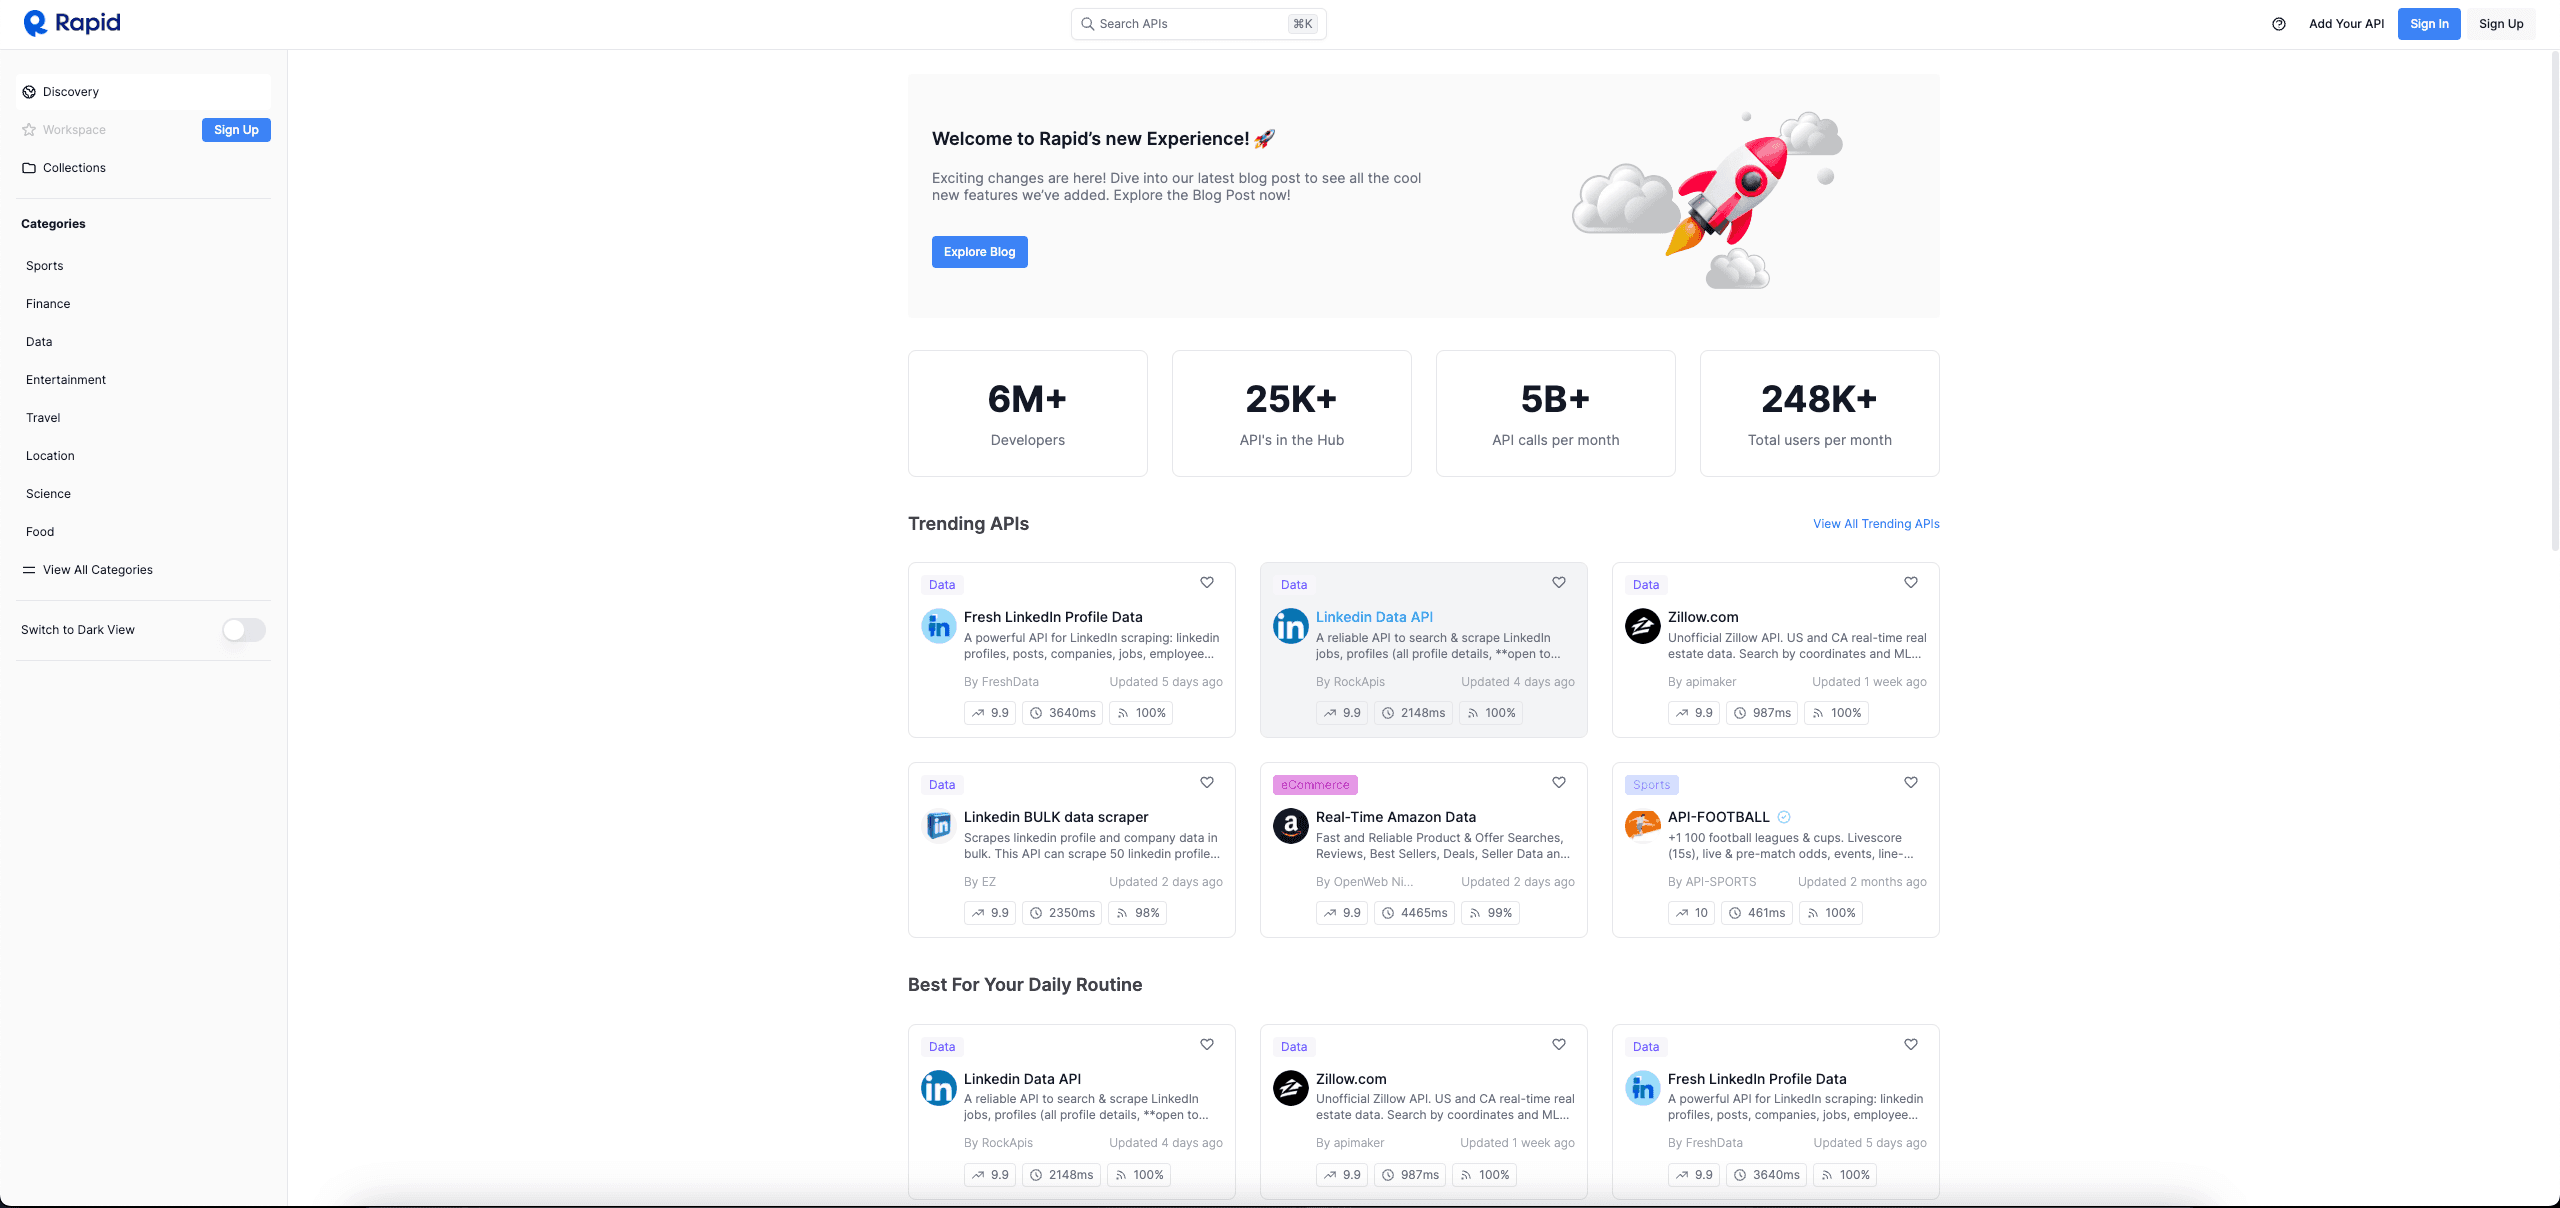Click the 25K+ API's in the Hub card
Screen dimensions: 2560x1208
click(x=1292, y=413)
